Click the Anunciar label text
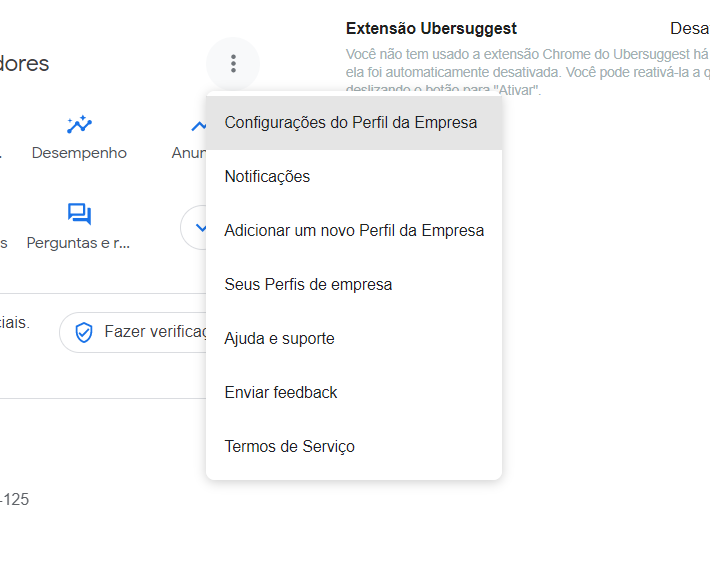 pyautogui.click(x=189, y=153)
